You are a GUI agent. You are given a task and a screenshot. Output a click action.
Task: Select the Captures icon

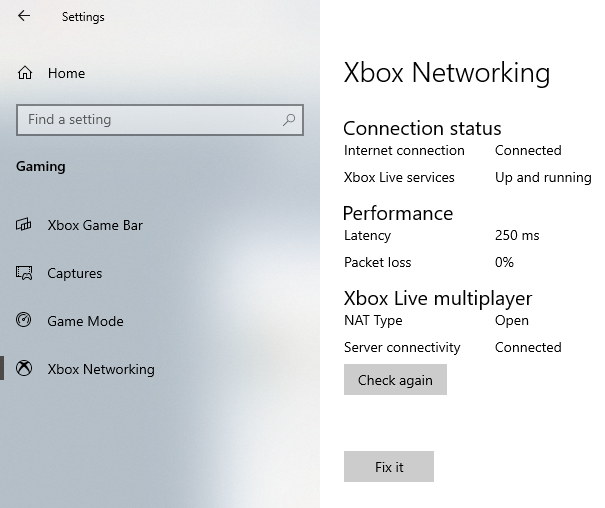(x=24, y=273)
